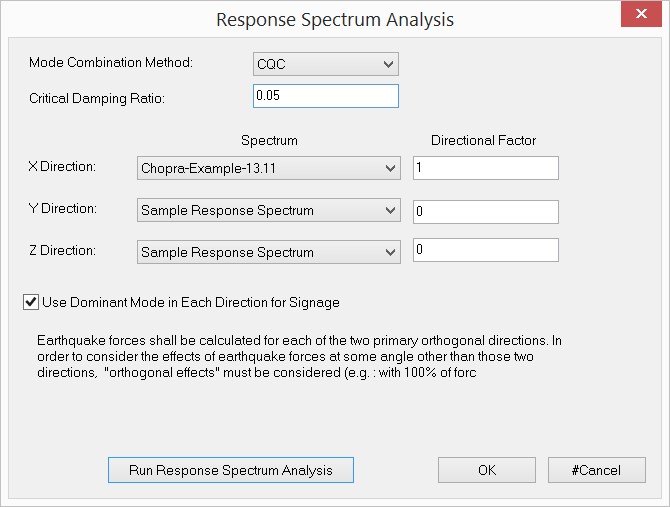Click the 'Y Direction:' label

[x=63, y=208]
